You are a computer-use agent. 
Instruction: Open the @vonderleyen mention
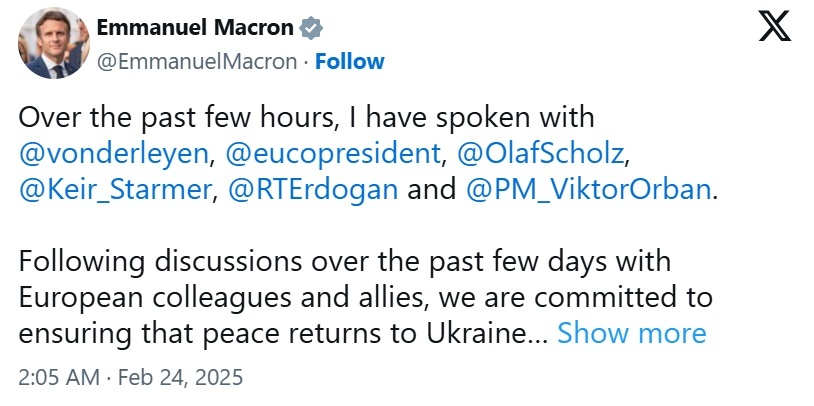click(x=113, y=154)
